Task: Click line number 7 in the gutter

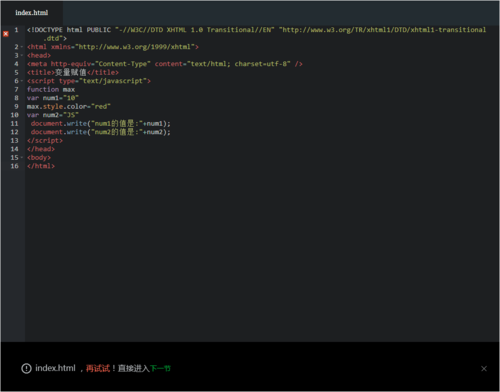Action: (16, 89)
